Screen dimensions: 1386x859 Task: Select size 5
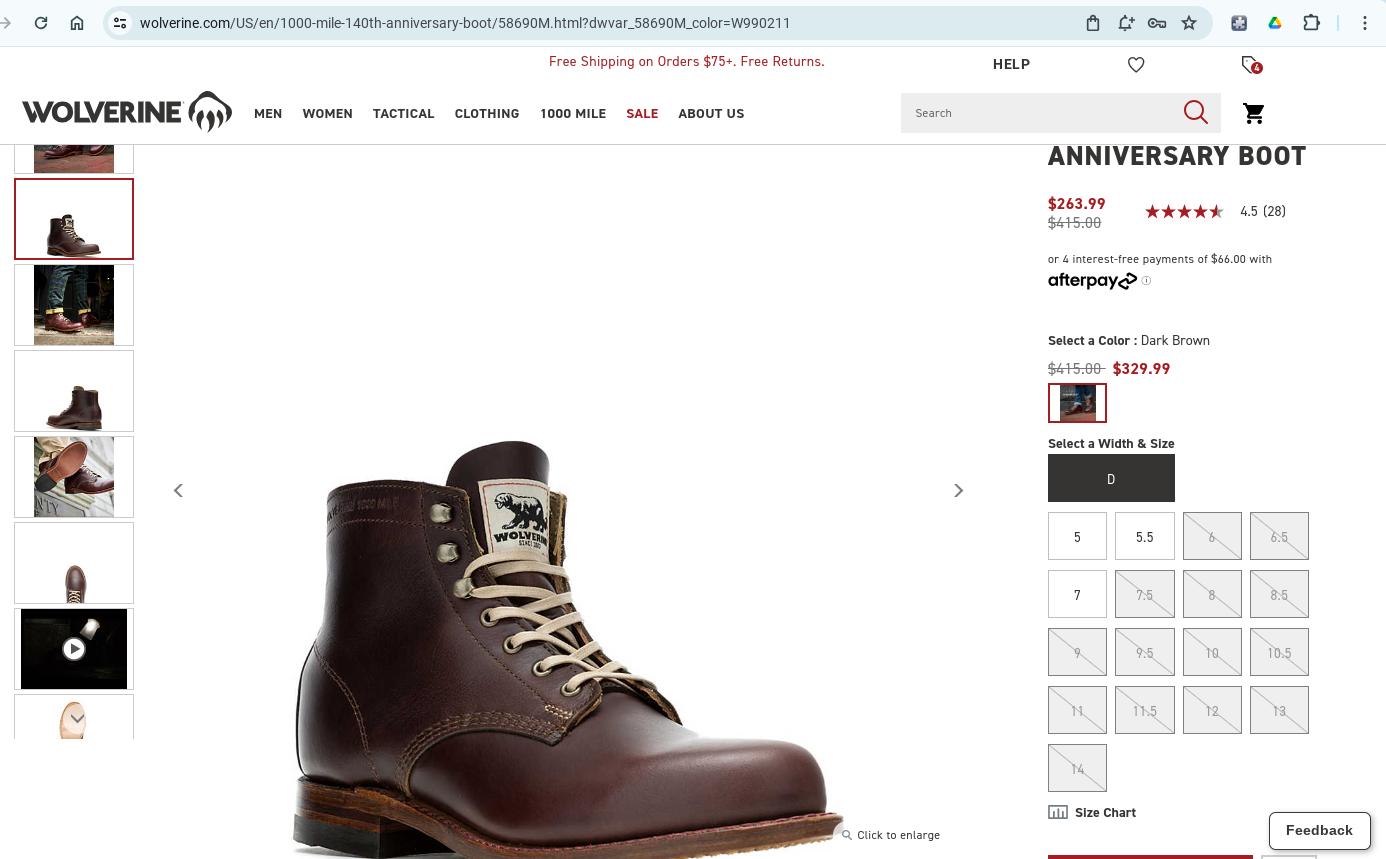pyautogui.click(x=1077, y=537)
